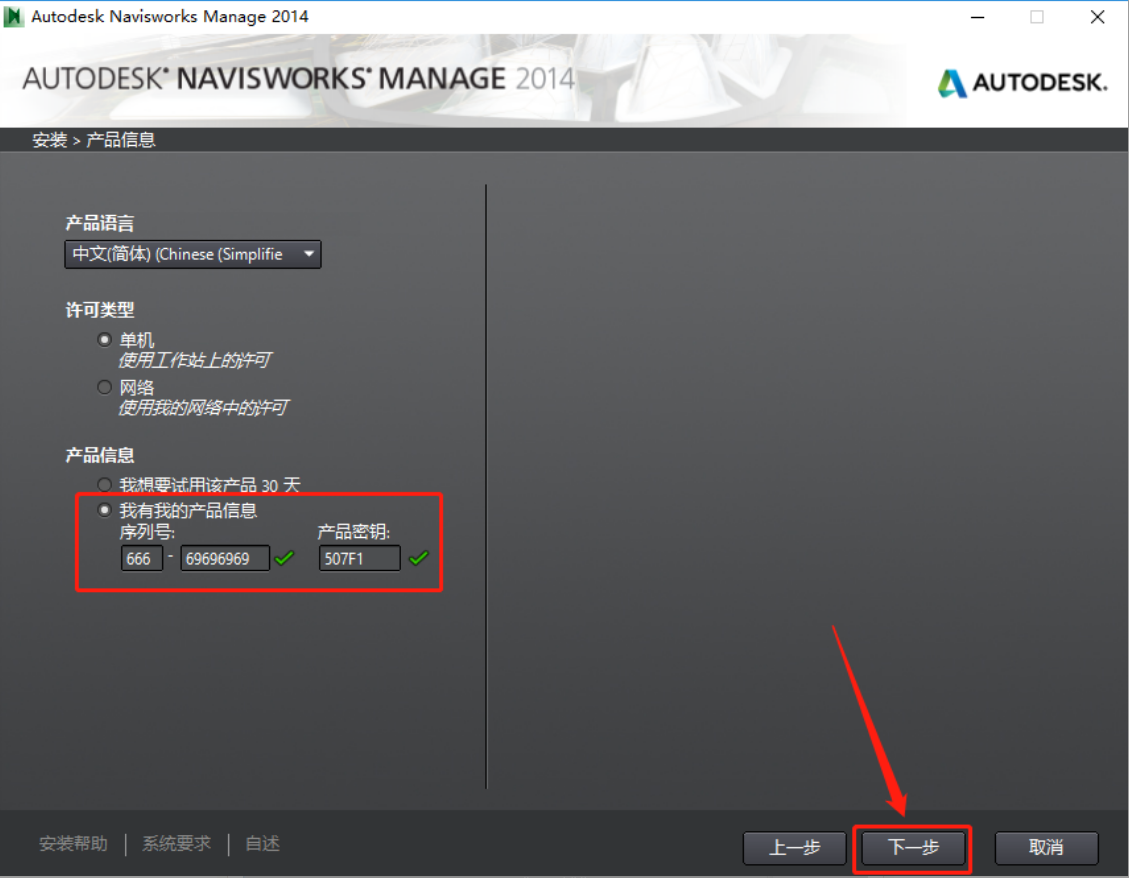
Task: Cancel installation with the 取消 button
Action: tap(1046, 848)
